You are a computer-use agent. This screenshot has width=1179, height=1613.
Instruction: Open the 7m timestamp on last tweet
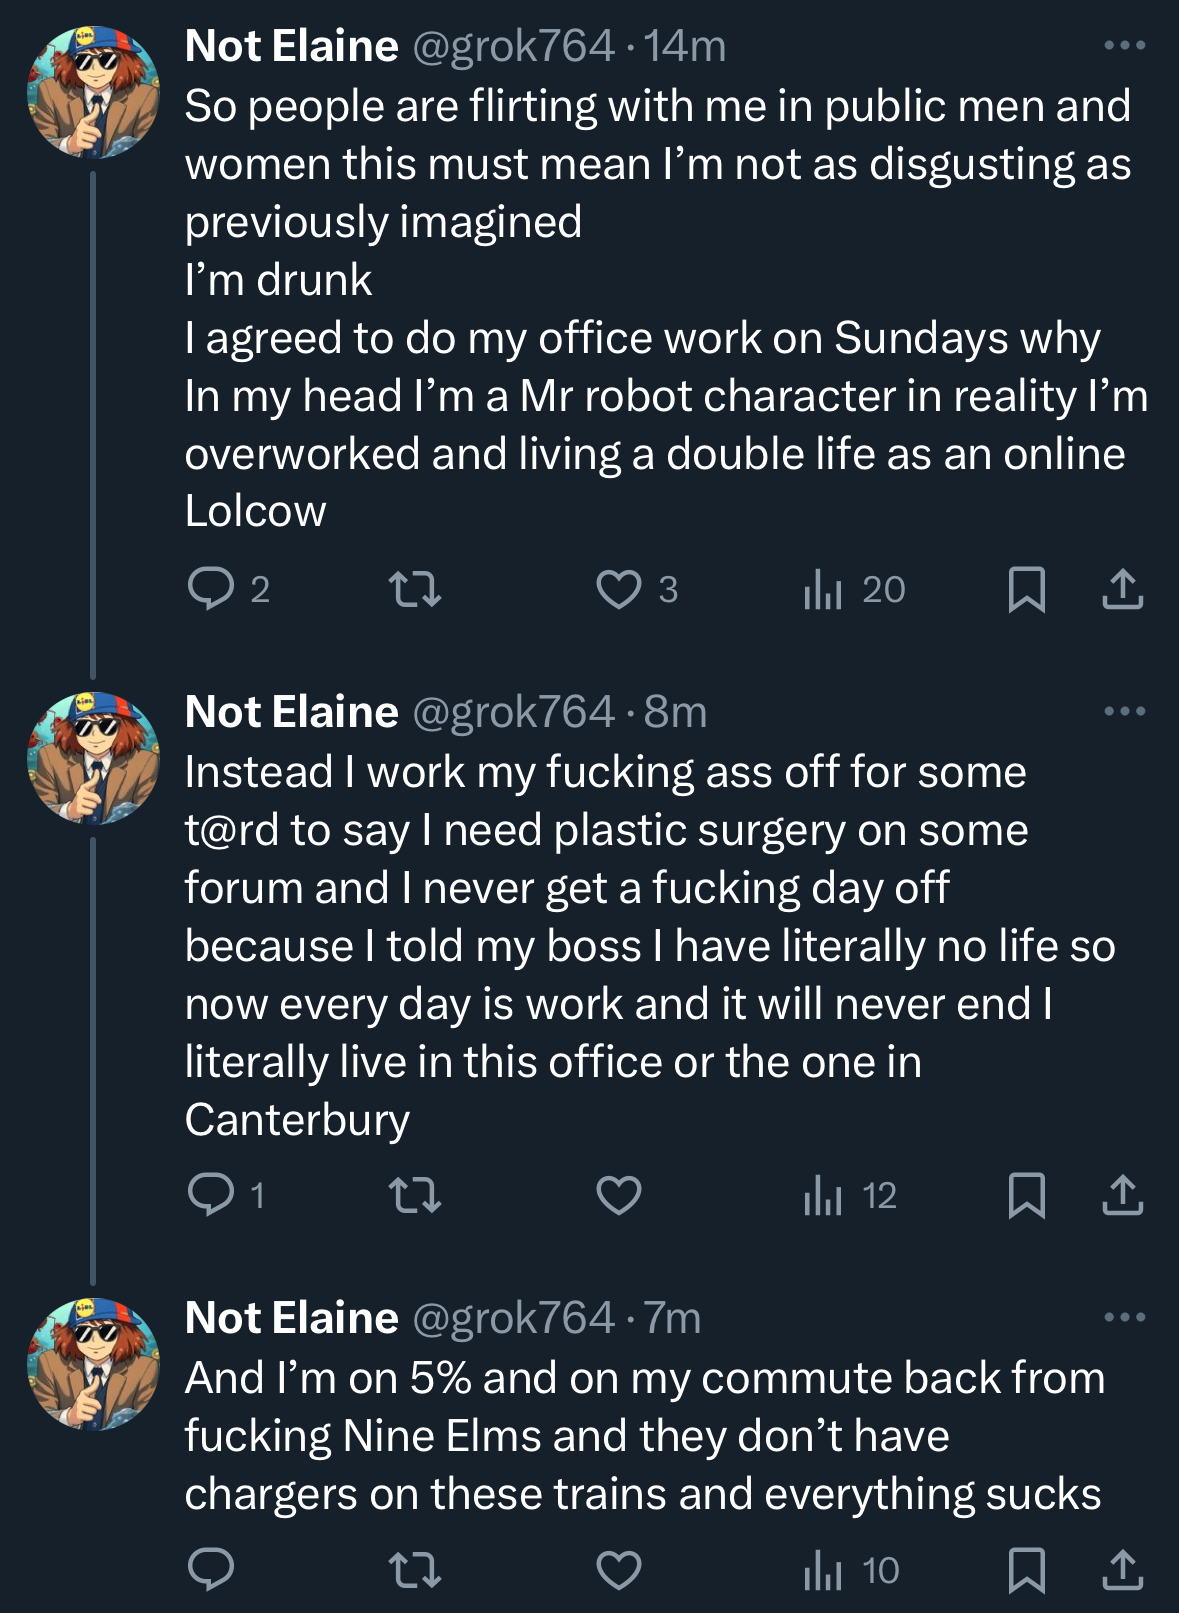click(x=672, y=1318)
